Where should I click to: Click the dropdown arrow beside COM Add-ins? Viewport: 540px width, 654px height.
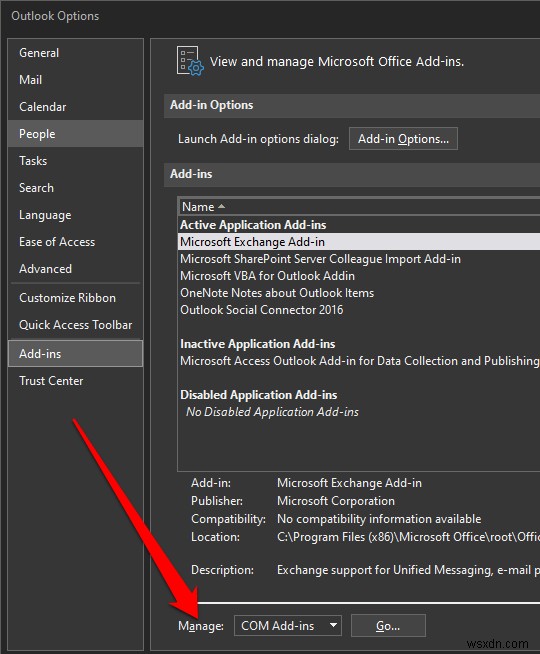coord(333,625)
